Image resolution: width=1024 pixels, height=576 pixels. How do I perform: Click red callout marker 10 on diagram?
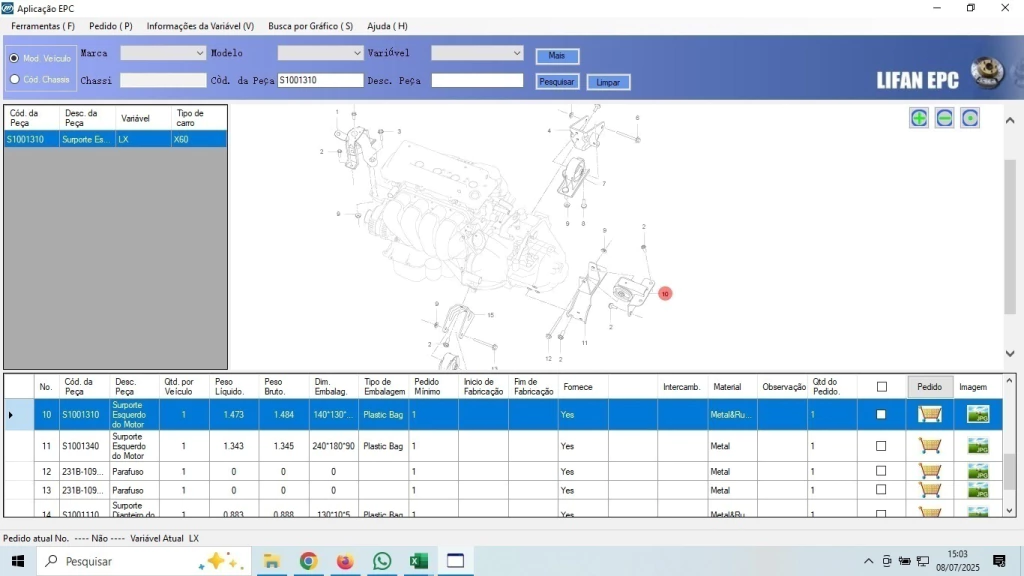point(665,294)
